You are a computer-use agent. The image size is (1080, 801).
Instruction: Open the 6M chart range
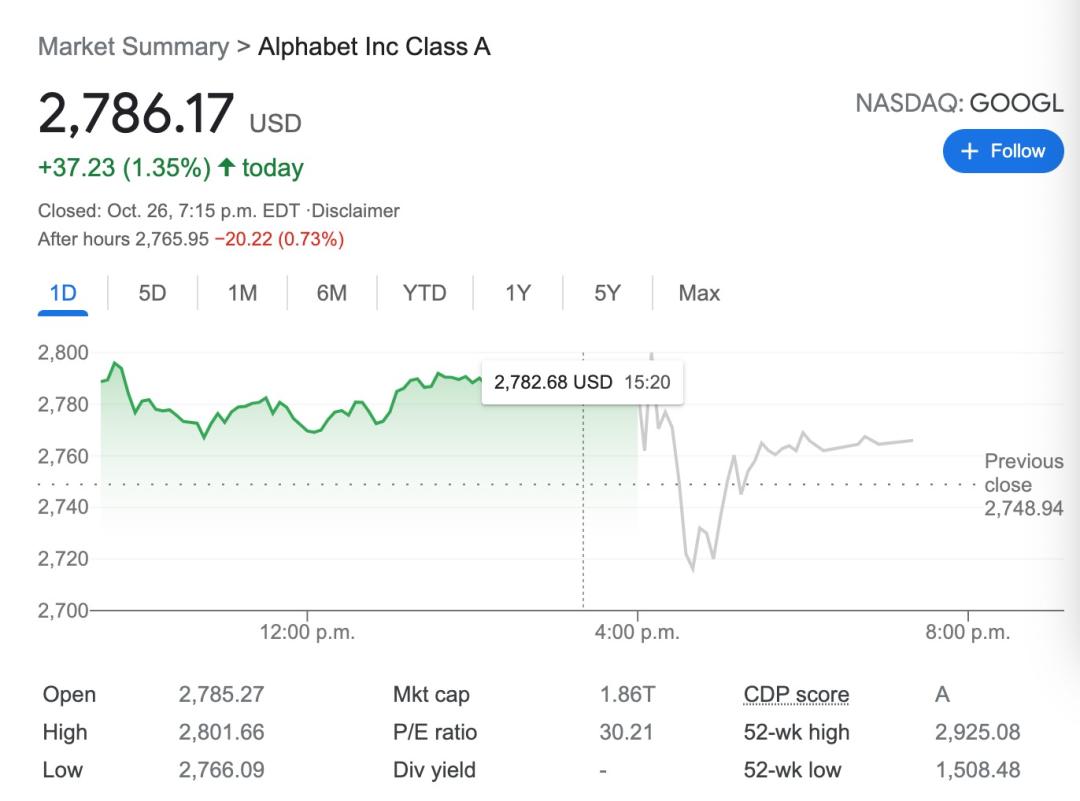(x=332, y=293)
